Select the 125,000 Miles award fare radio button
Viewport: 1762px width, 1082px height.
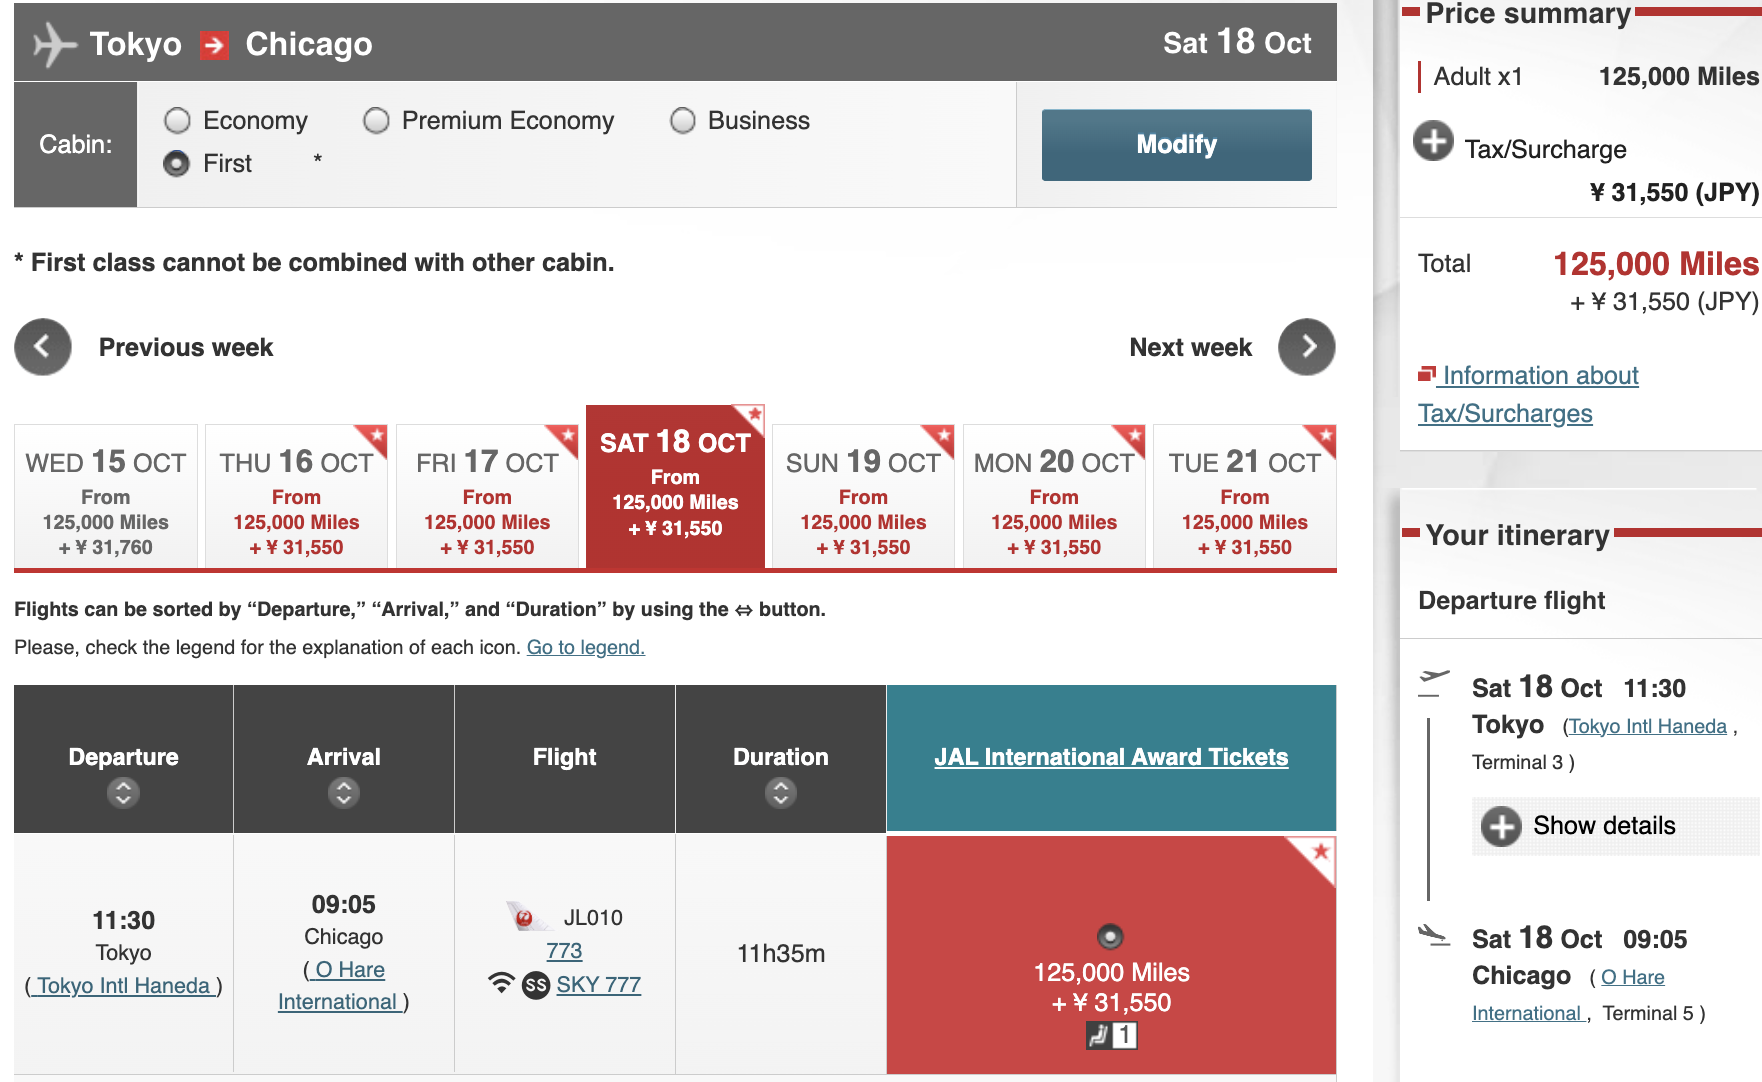pos(1111,937)
